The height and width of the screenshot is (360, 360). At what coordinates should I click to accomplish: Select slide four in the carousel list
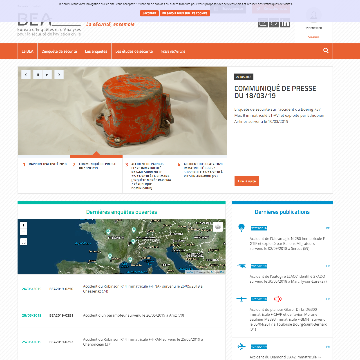click(x=201, y=170)
